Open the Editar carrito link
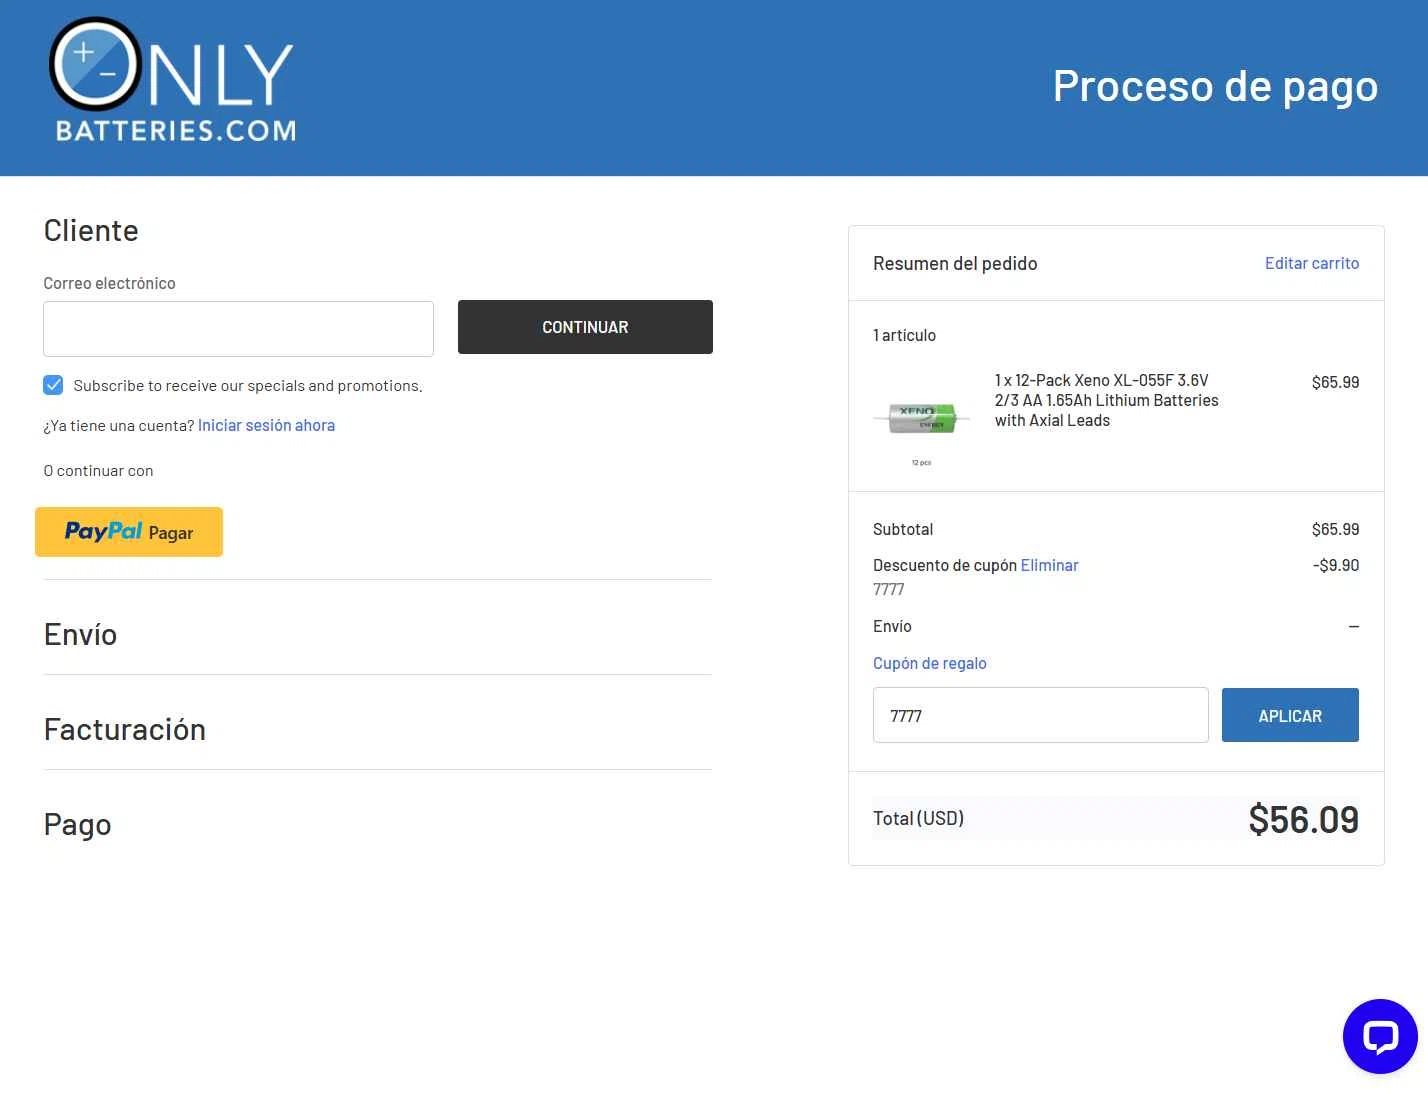The width and height of the screenshot is (1428, 1094). pos(1312,263)
